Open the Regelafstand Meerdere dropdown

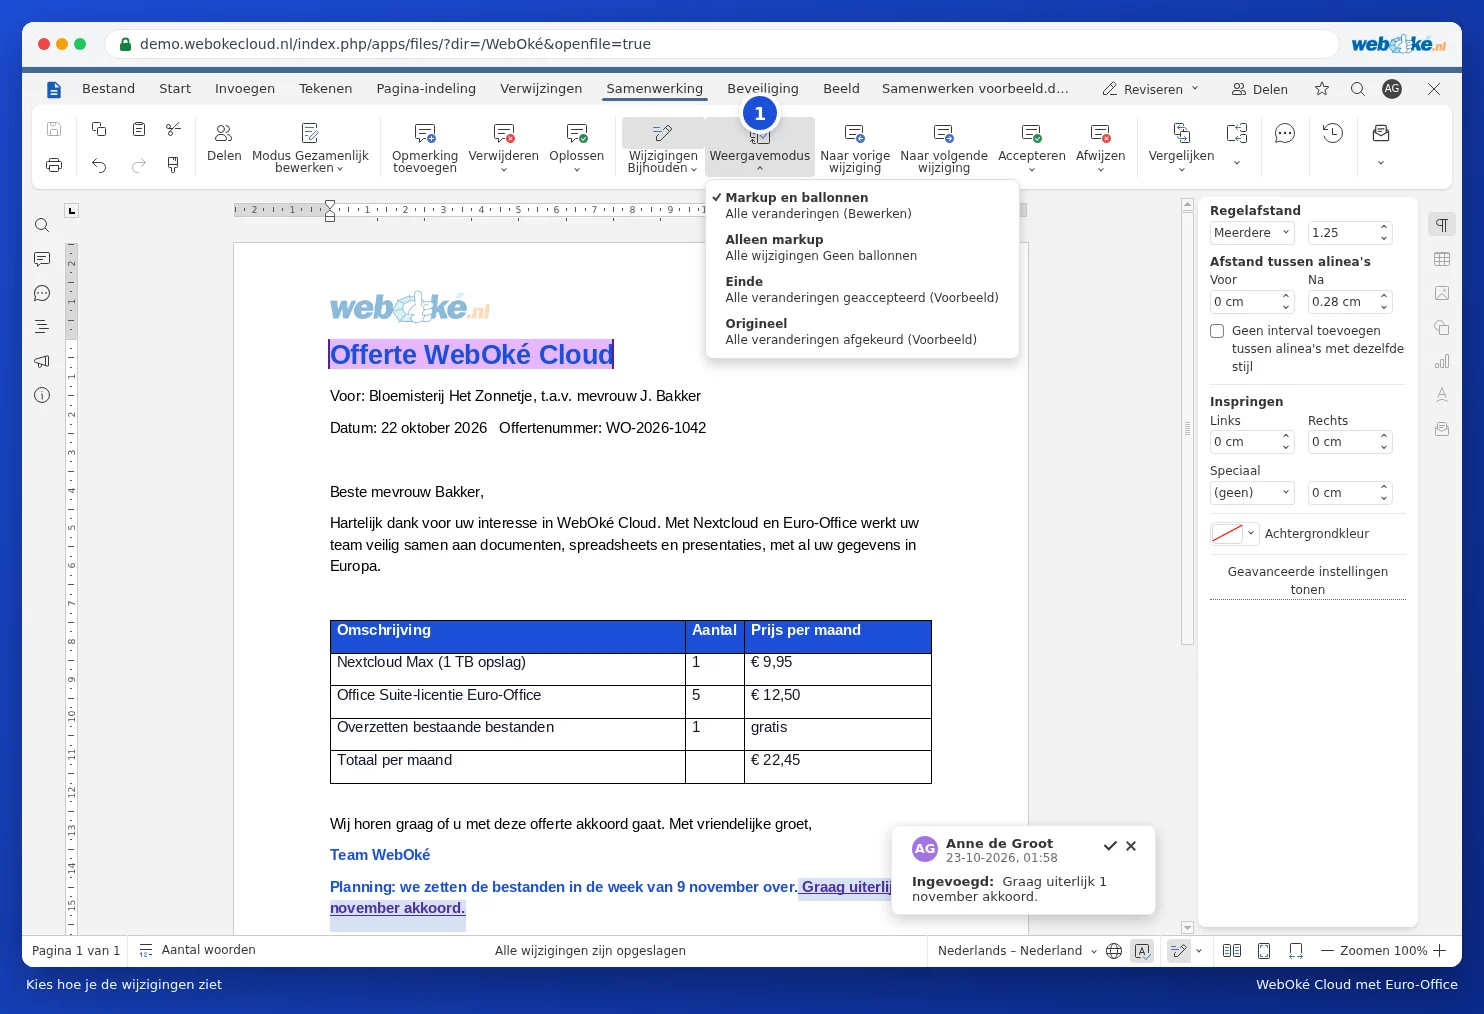pos(1252,233)
